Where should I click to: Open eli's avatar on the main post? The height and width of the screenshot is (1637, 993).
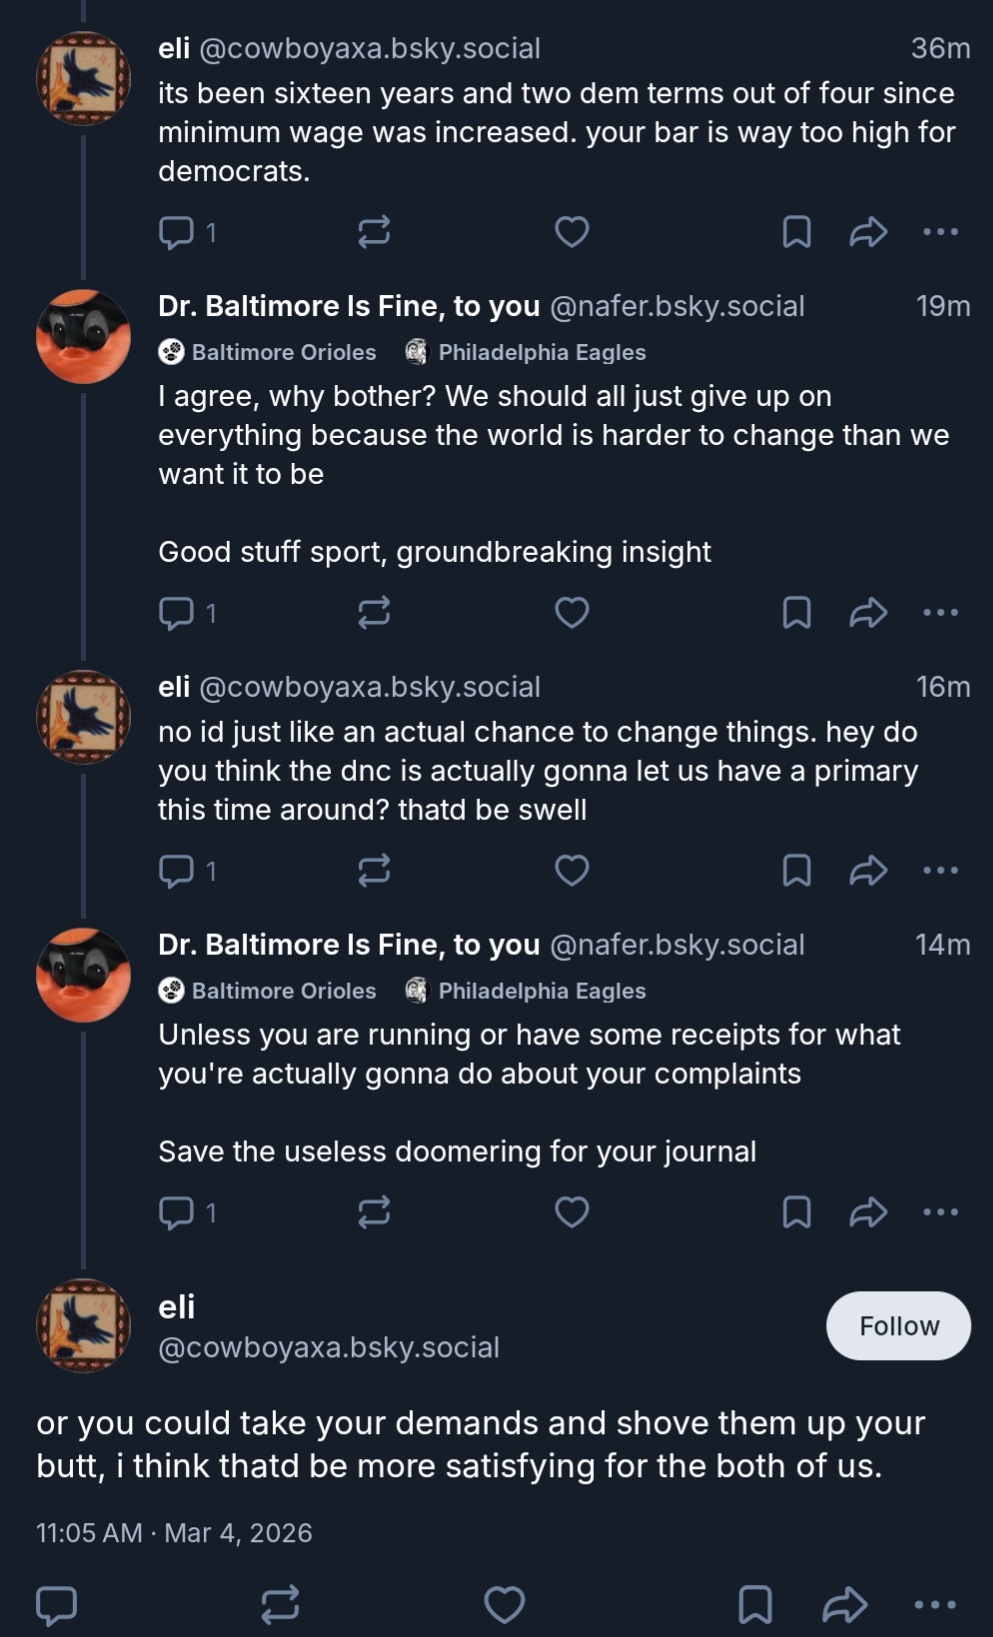[x=84, y=1326]
